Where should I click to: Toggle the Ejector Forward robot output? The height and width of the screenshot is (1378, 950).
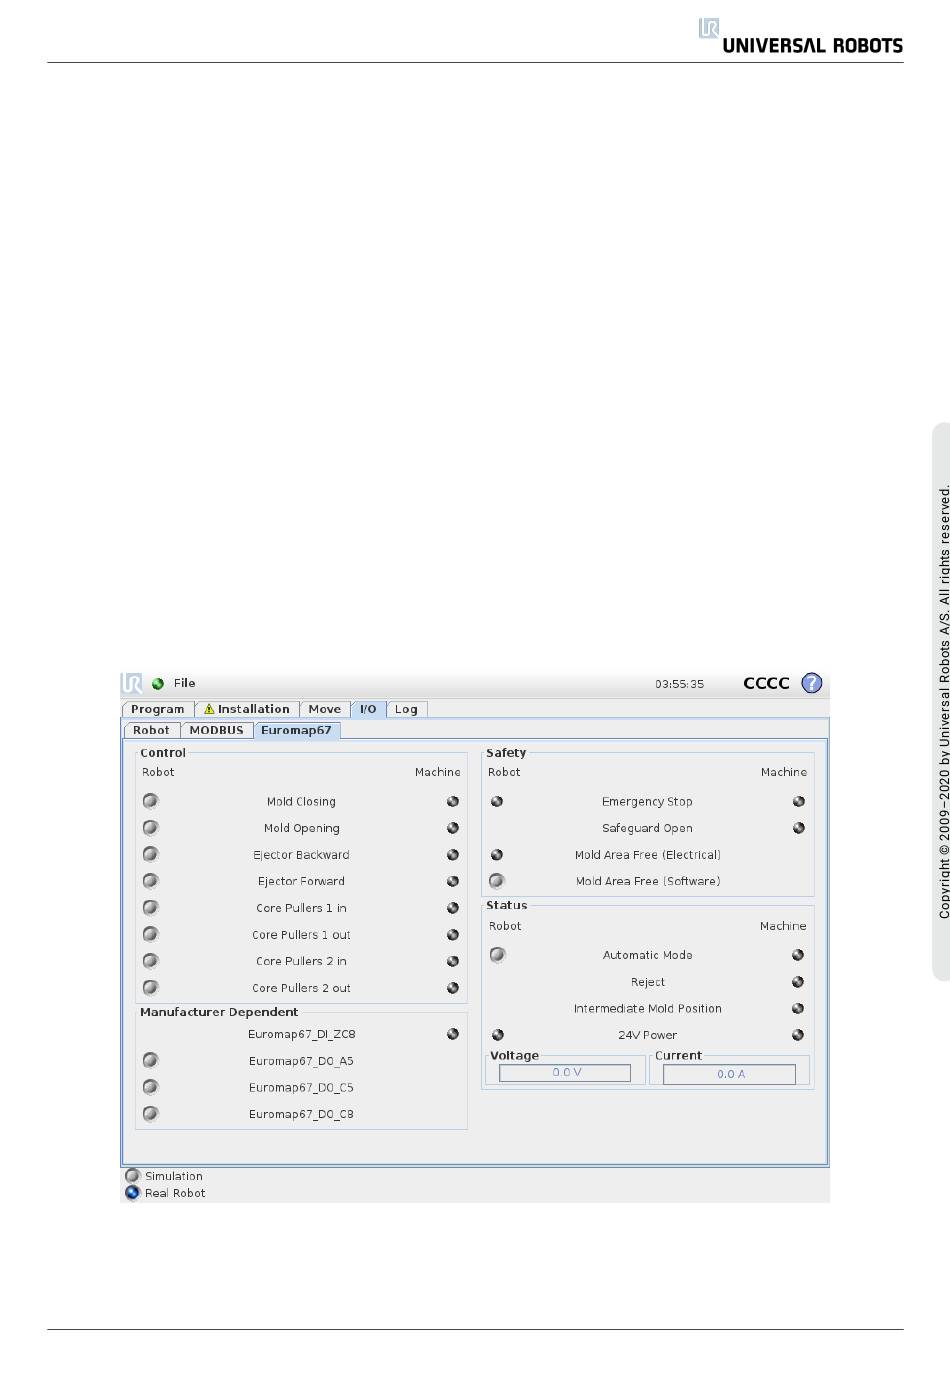coord(151,881)
